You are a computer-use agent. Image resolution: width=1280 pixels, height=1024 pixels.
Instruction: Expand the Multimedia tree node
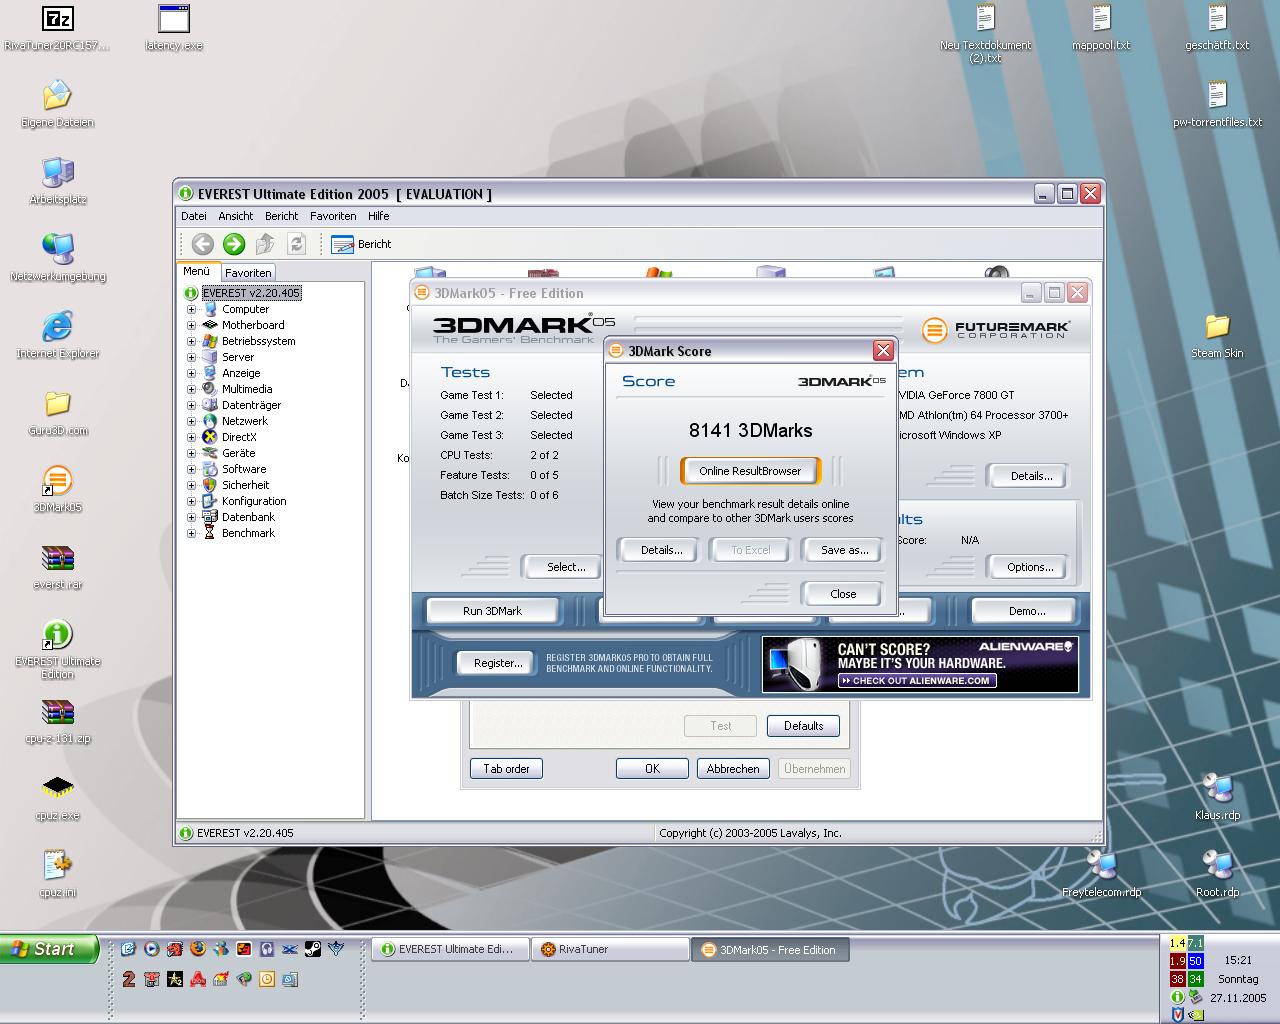191,389
